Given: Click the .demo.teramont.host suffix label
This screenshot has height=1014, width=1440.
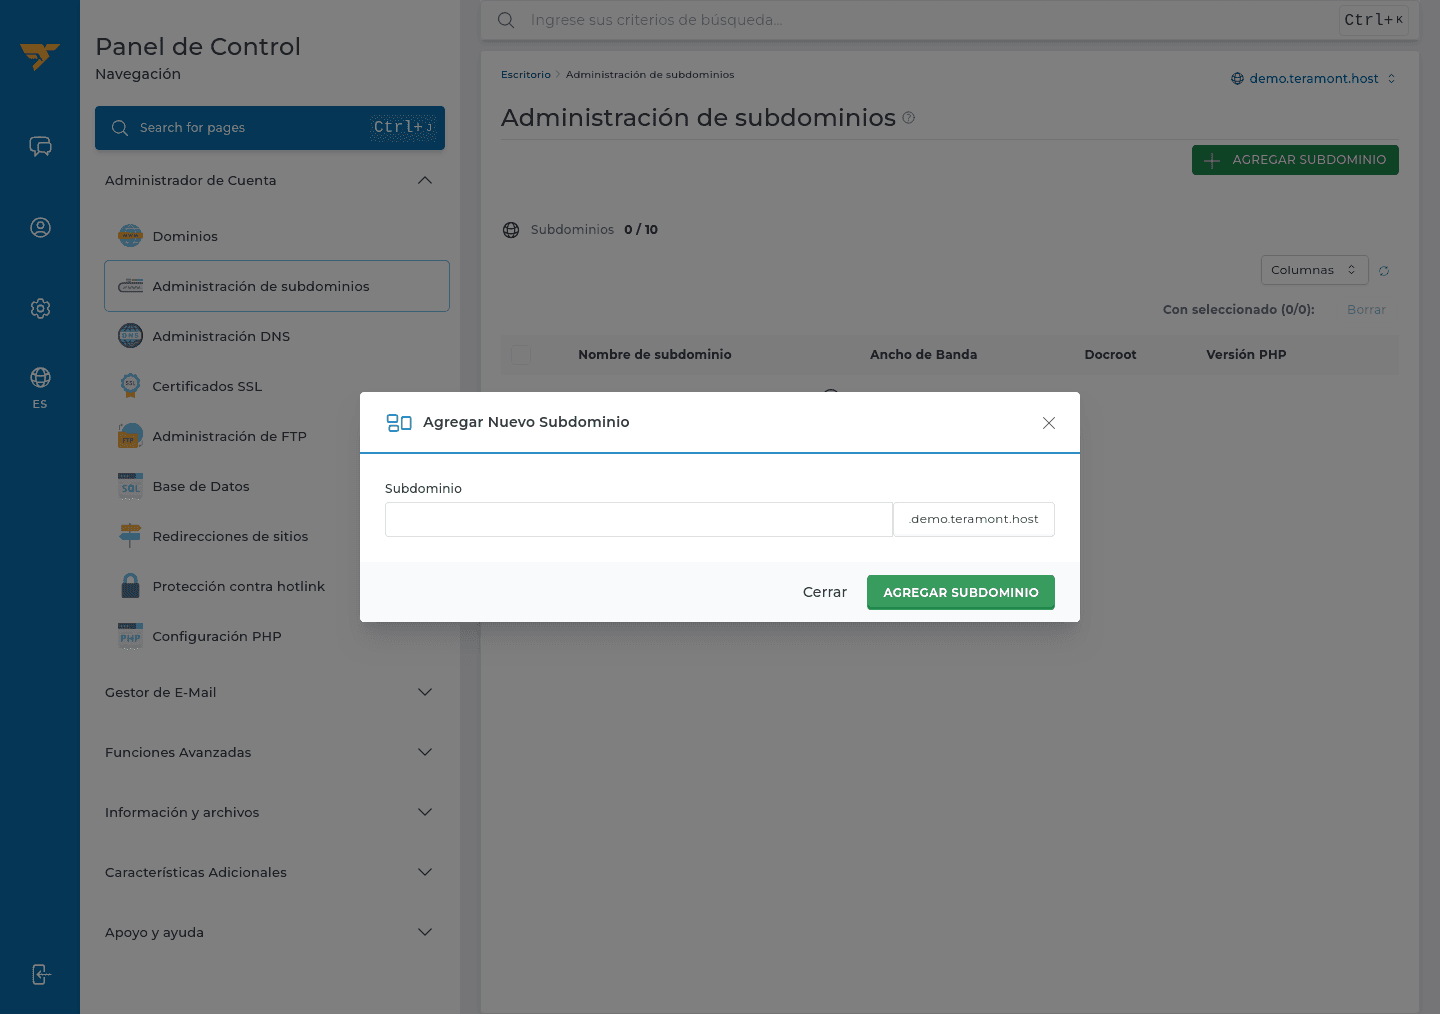Looking at the screenshot, I should coord(974,519).
